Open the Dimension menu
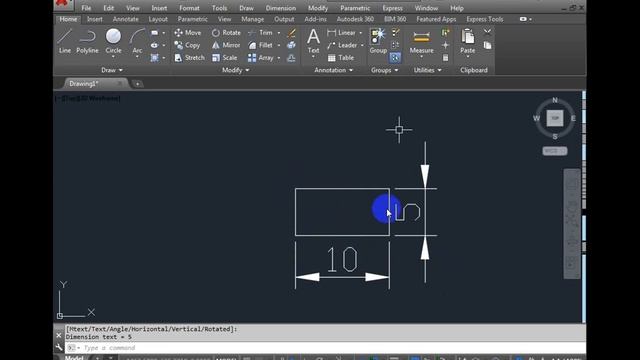 pyautogui.click(x=281, y=8)
